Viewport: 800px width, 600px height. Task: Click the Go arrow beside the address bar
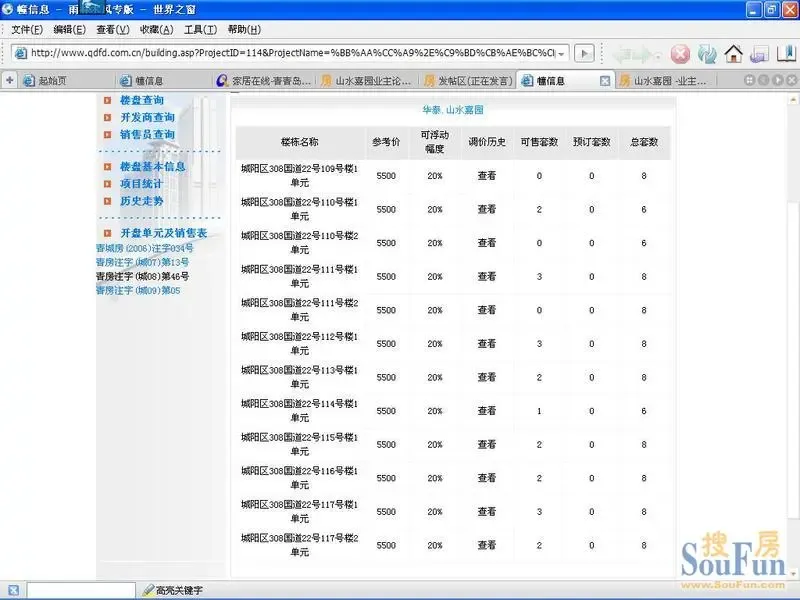(x=584, y=53)
